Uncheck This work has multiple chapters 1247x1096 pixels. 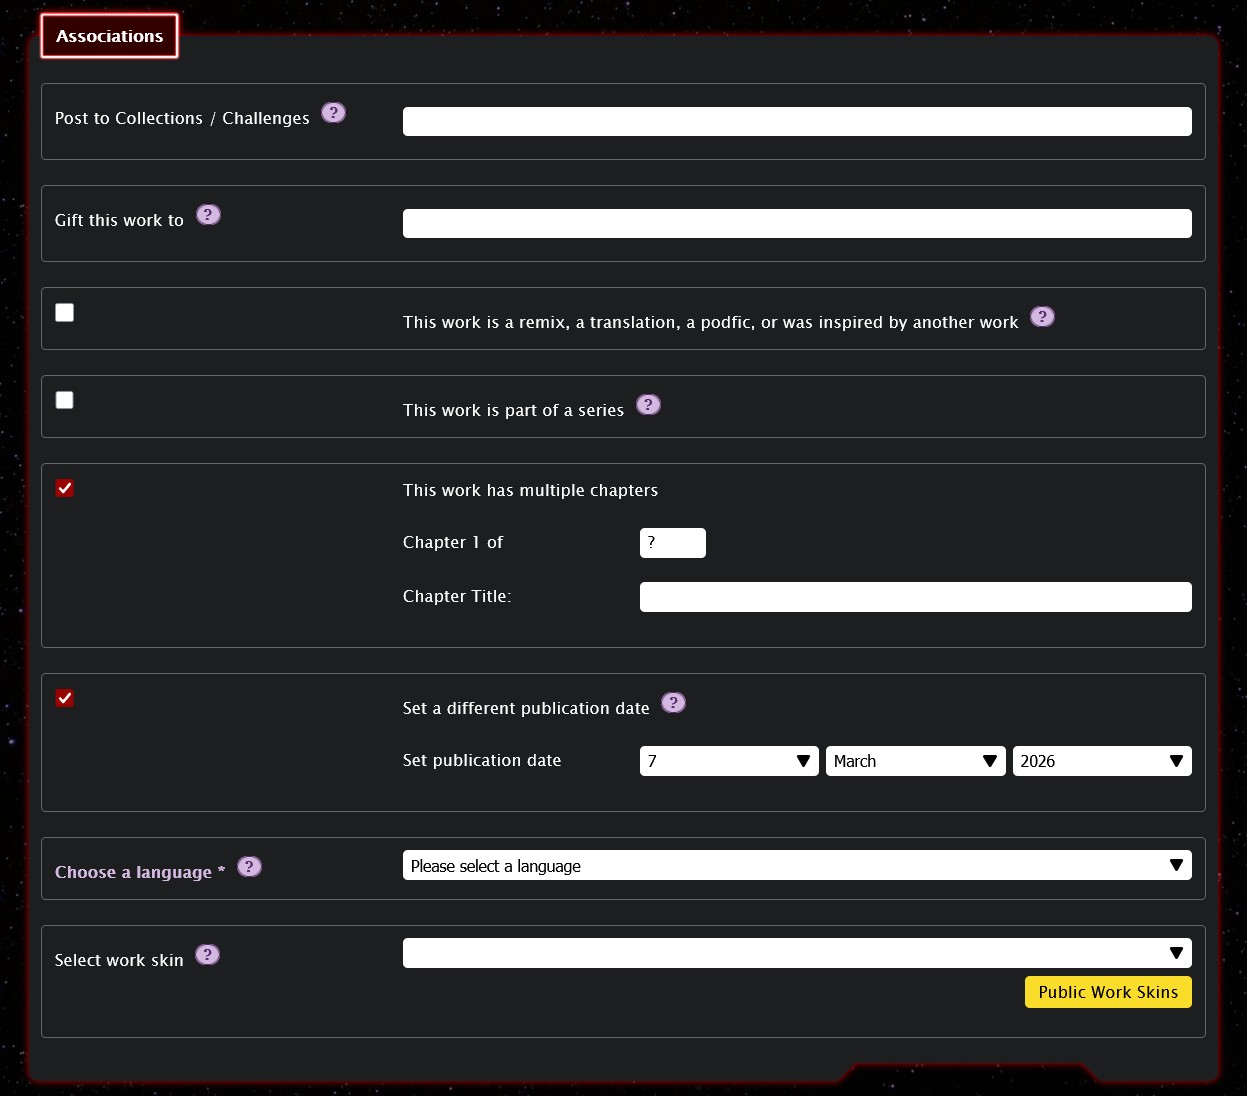pyautogui.click(x=65, y=489)
